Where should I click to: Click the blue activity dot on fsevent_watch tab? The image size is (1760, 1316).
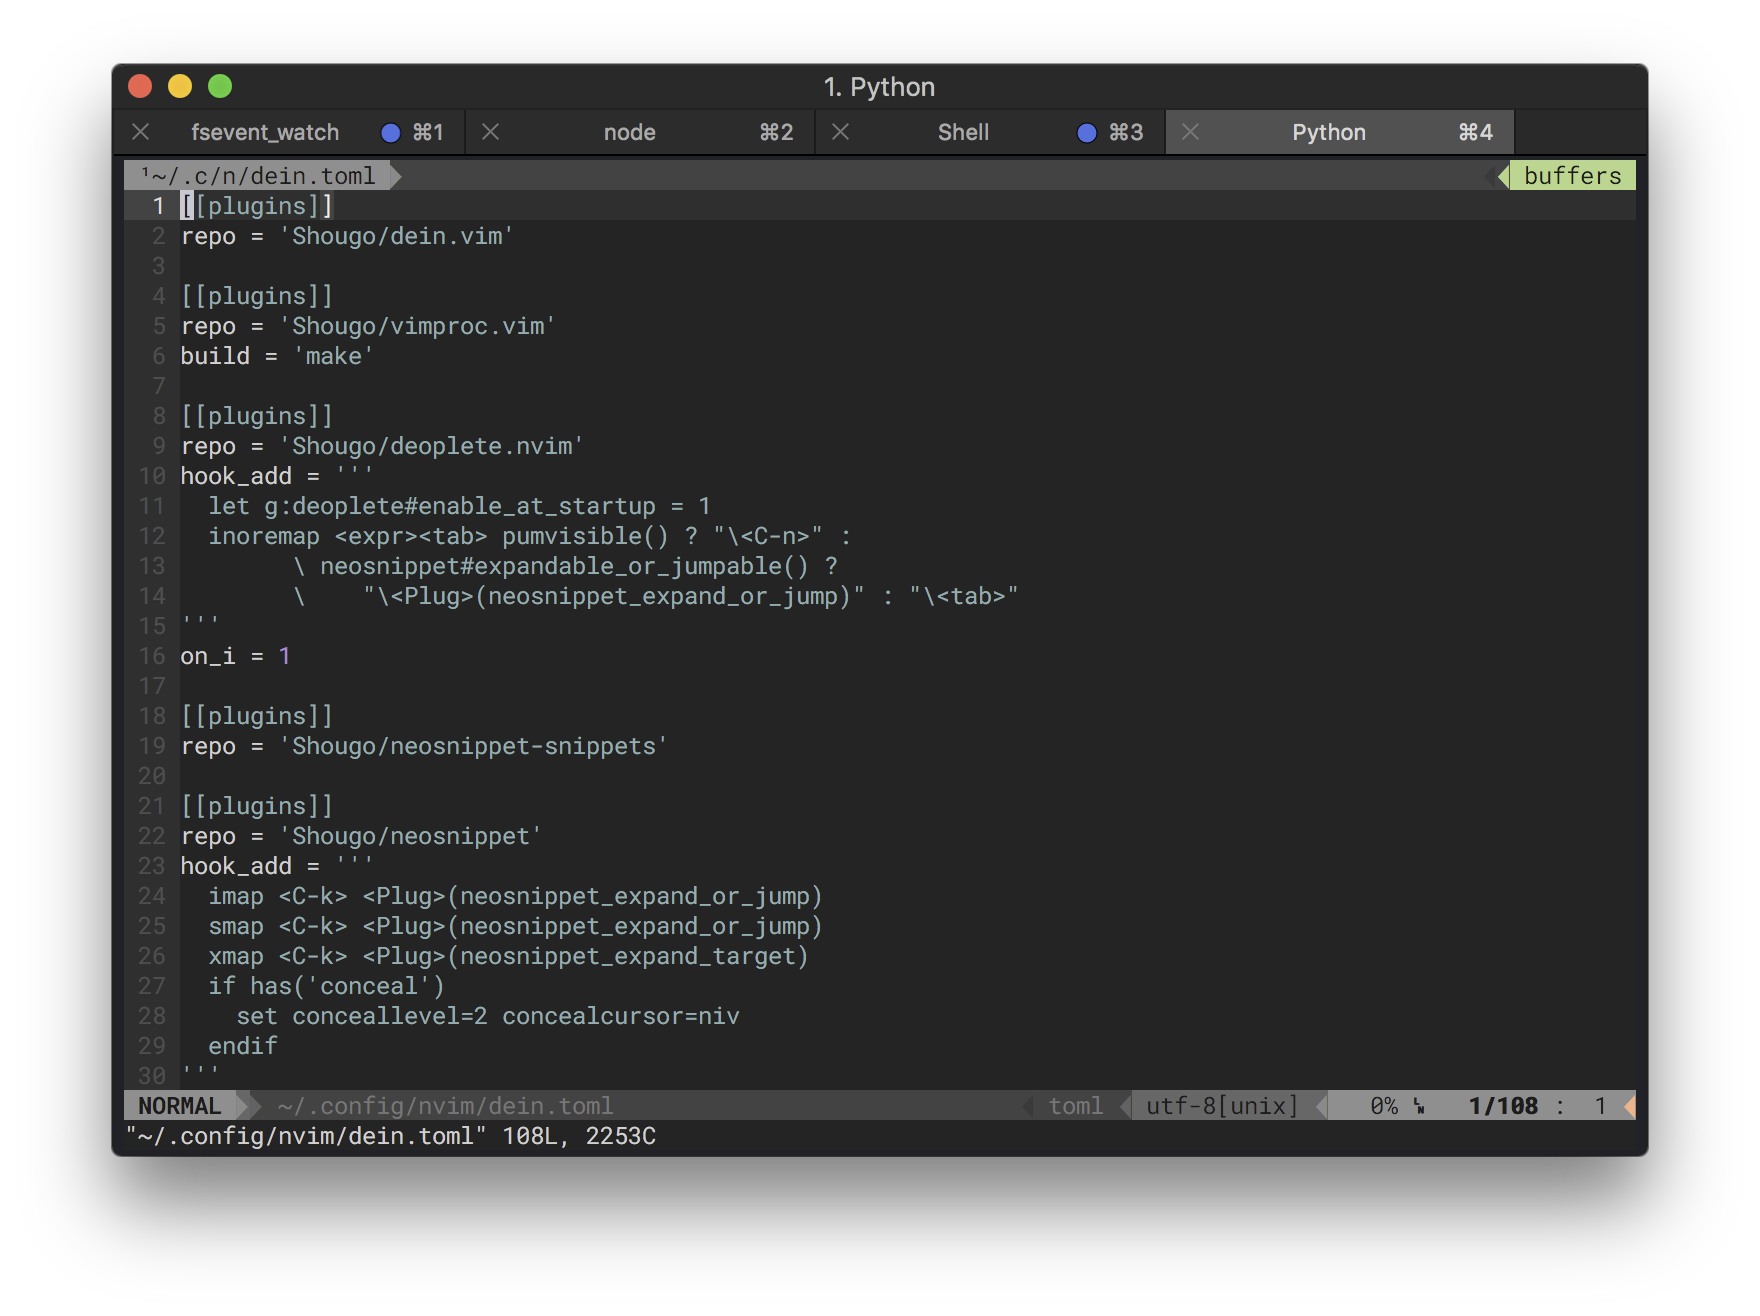(x=391, y=133)
